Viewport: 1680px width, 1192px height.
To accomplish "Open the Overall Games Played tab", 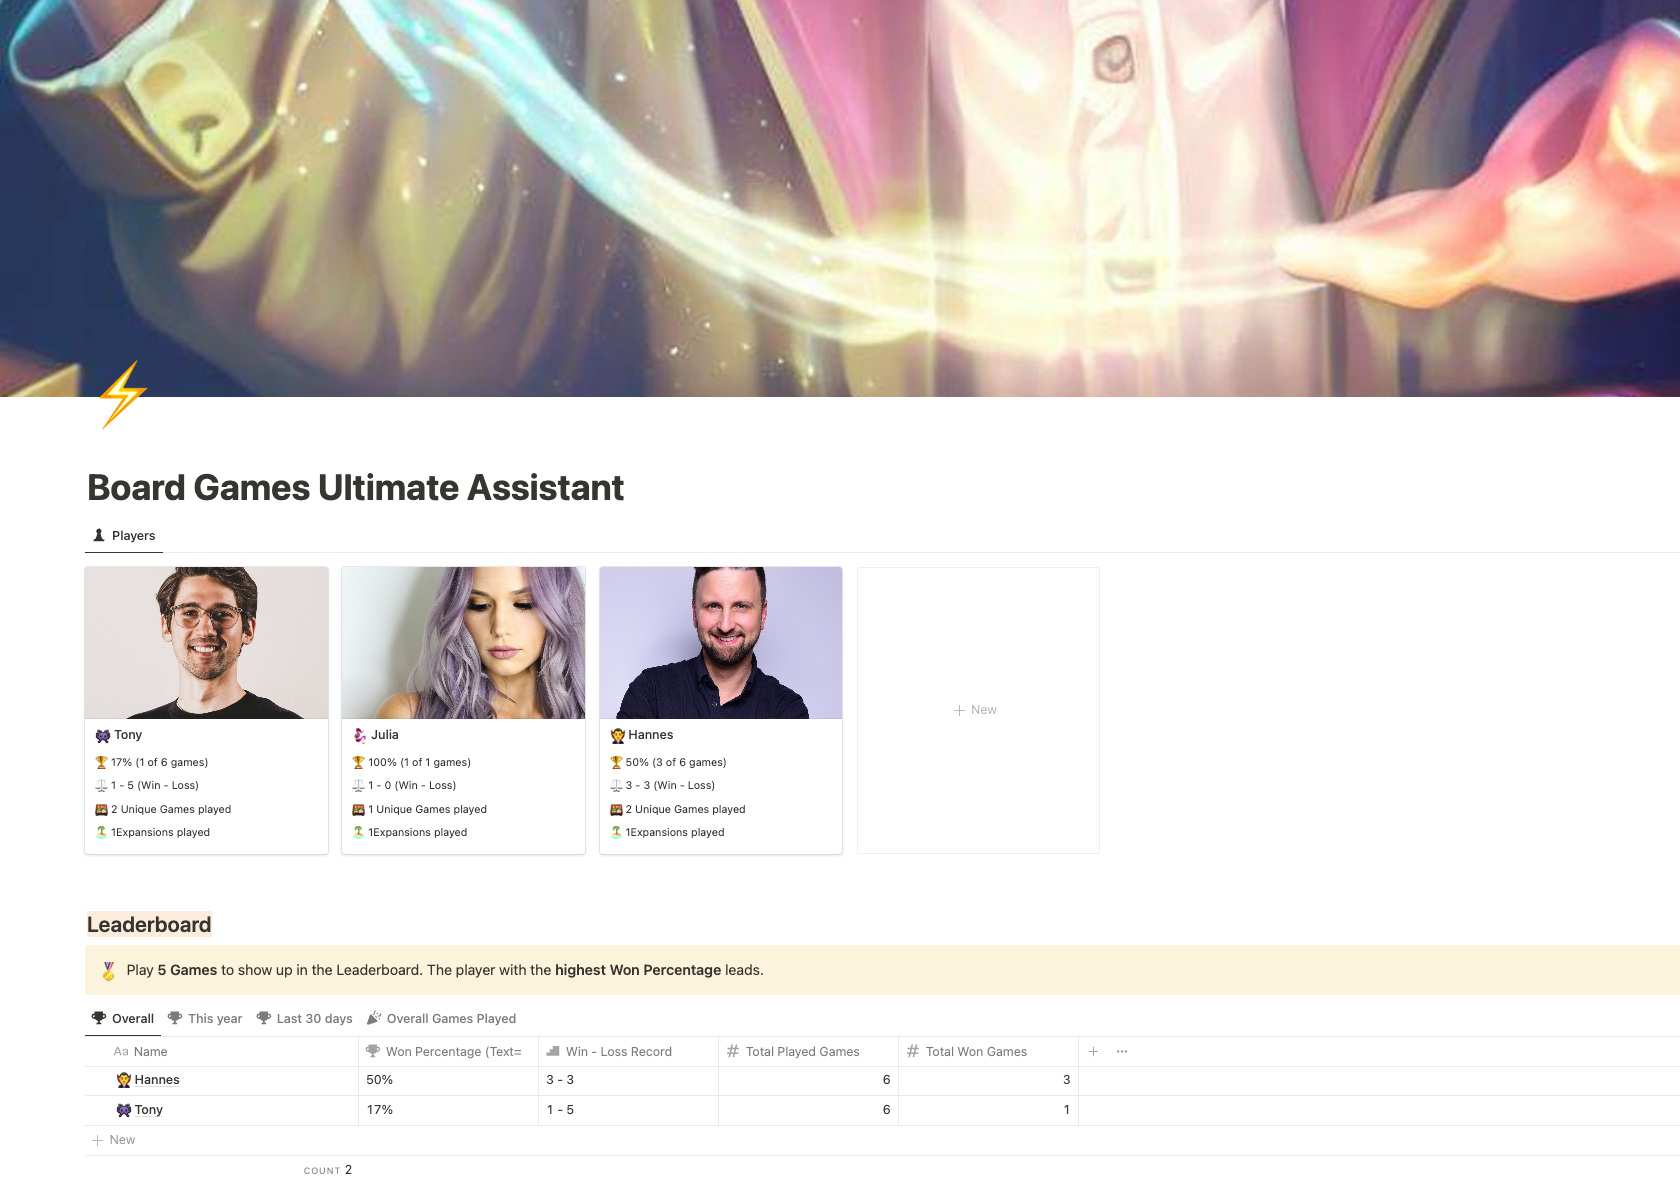I will pyautogui.click(x=442, y=1019).
